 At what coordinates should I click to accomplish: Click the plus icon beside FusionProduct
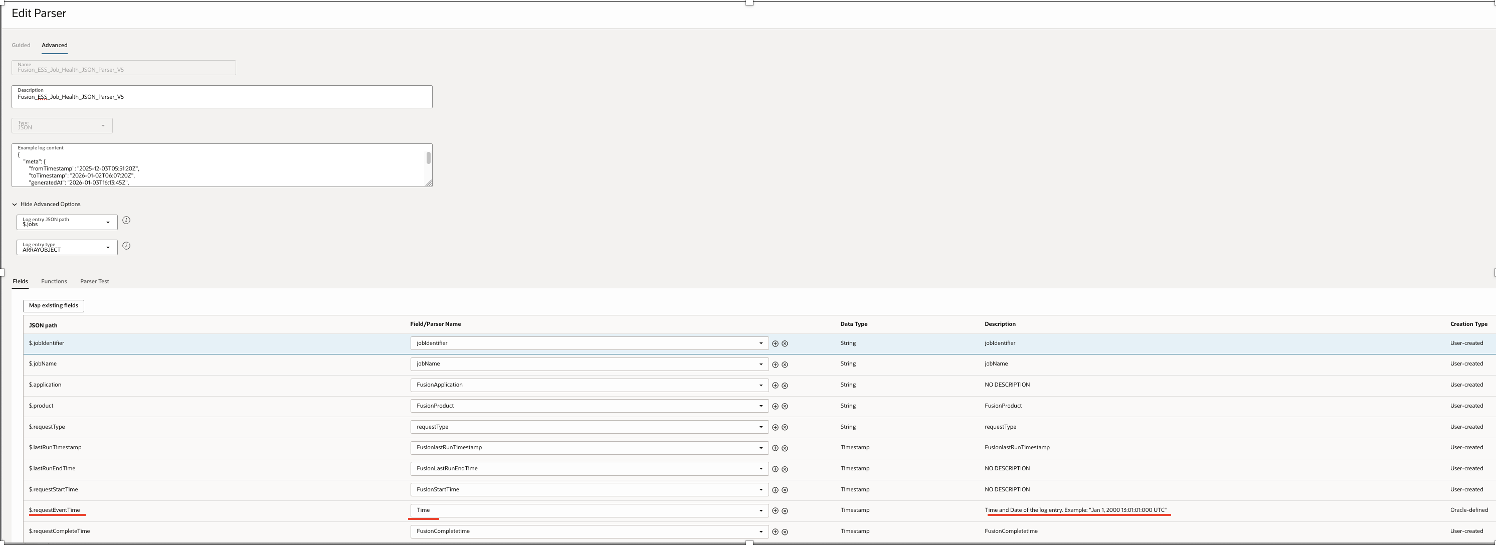tap(775, 405)
